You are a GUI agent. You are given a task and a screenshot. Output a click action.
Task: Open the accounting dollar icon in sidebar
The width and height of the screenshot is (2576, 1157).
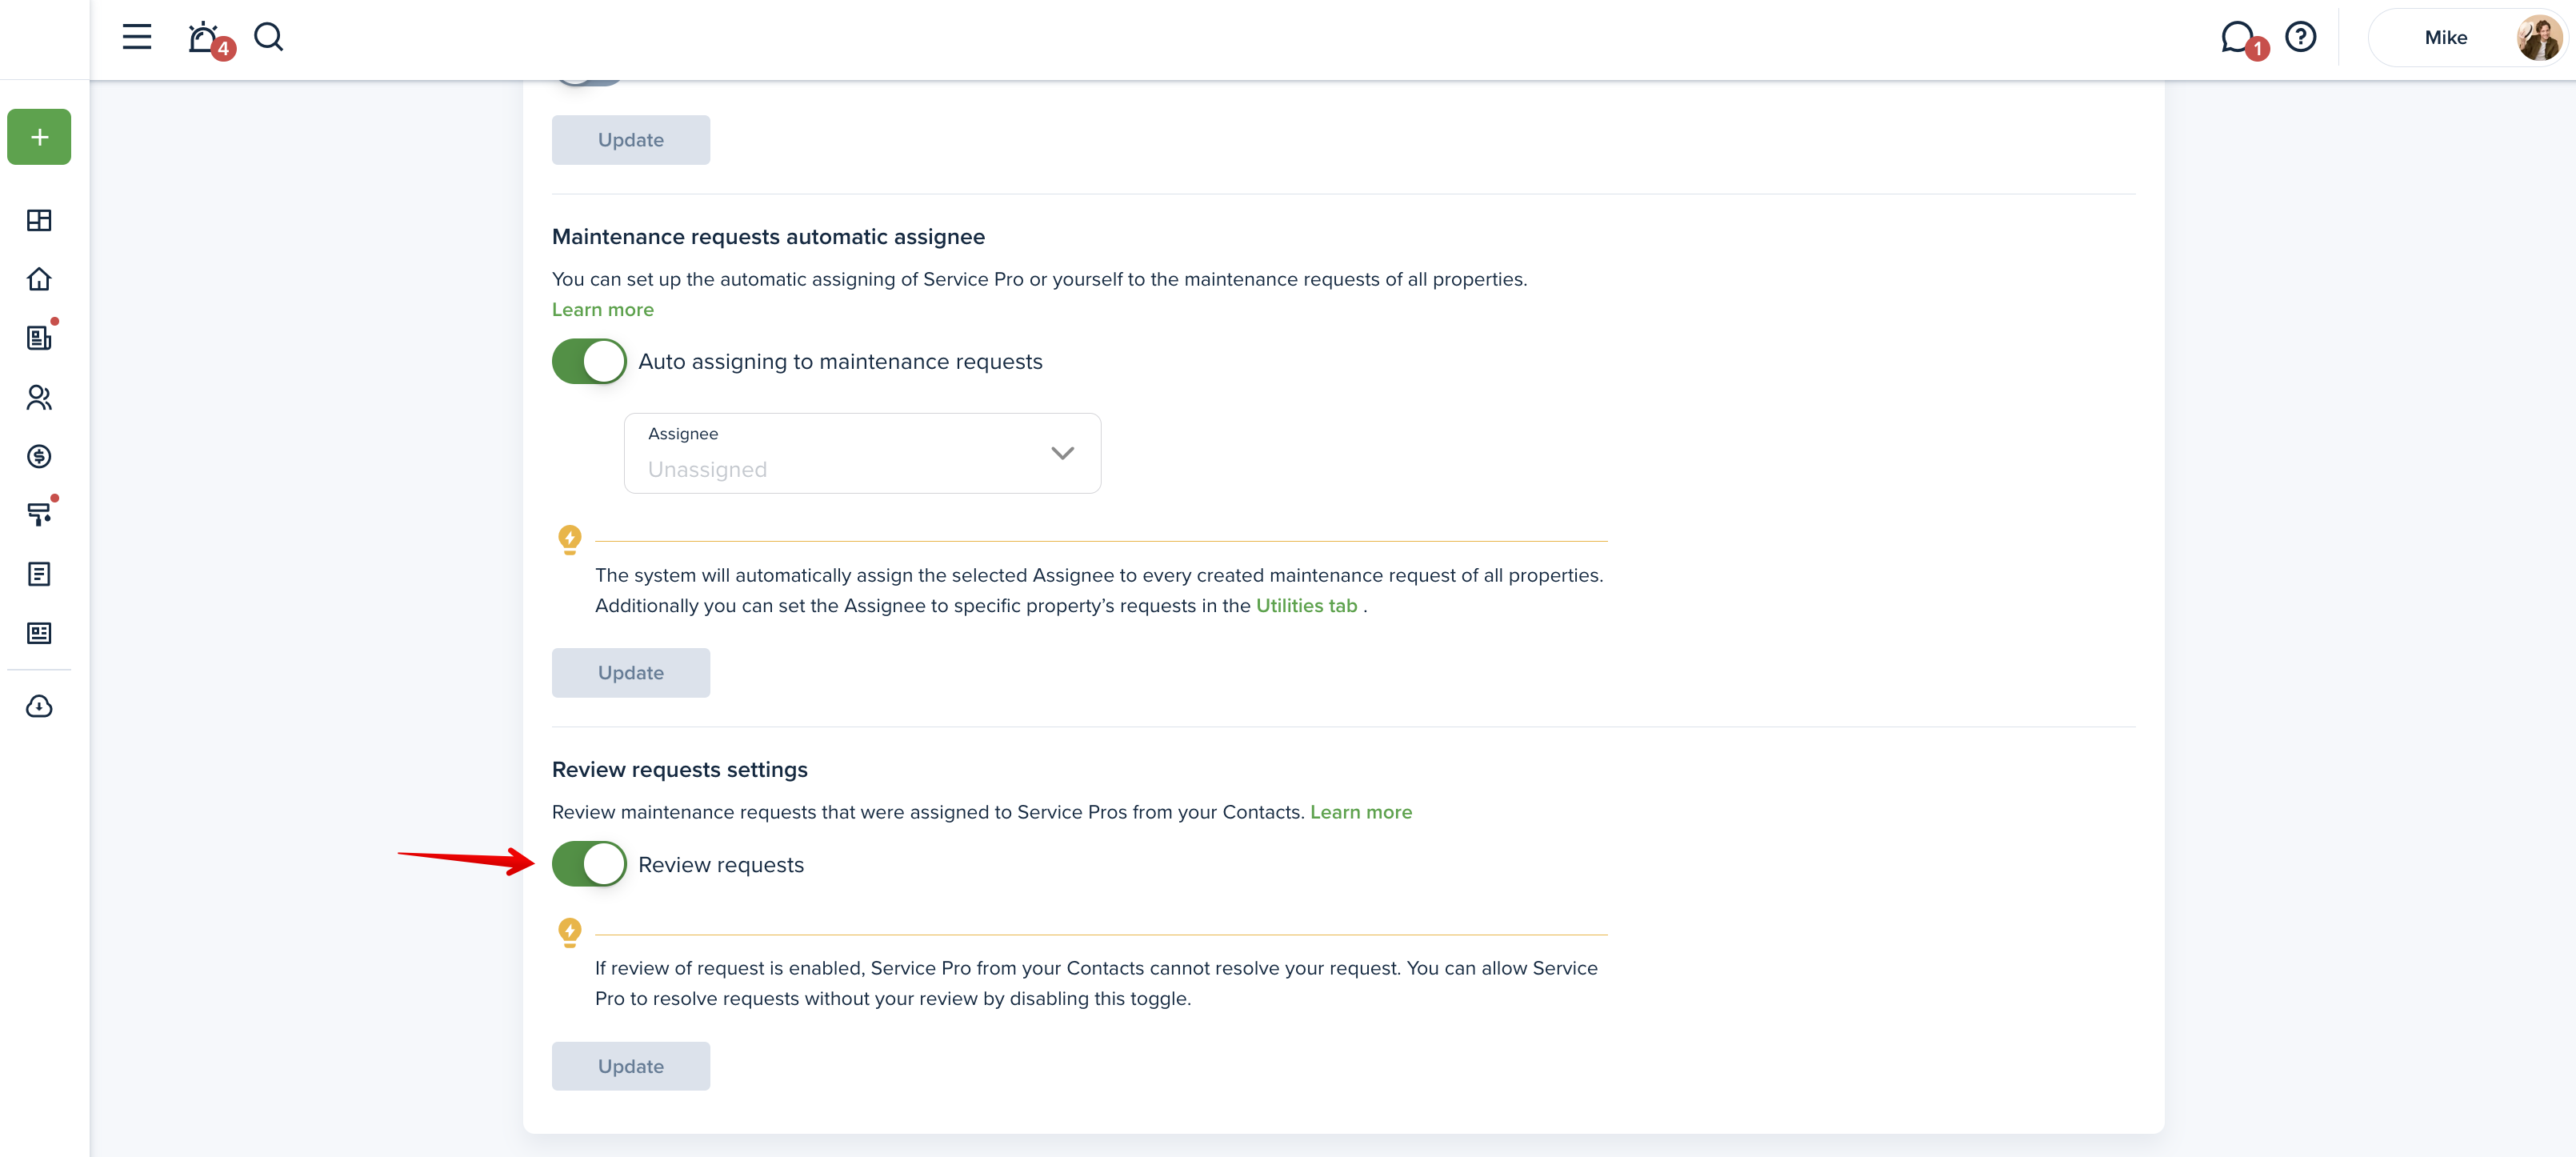(39, 456)
